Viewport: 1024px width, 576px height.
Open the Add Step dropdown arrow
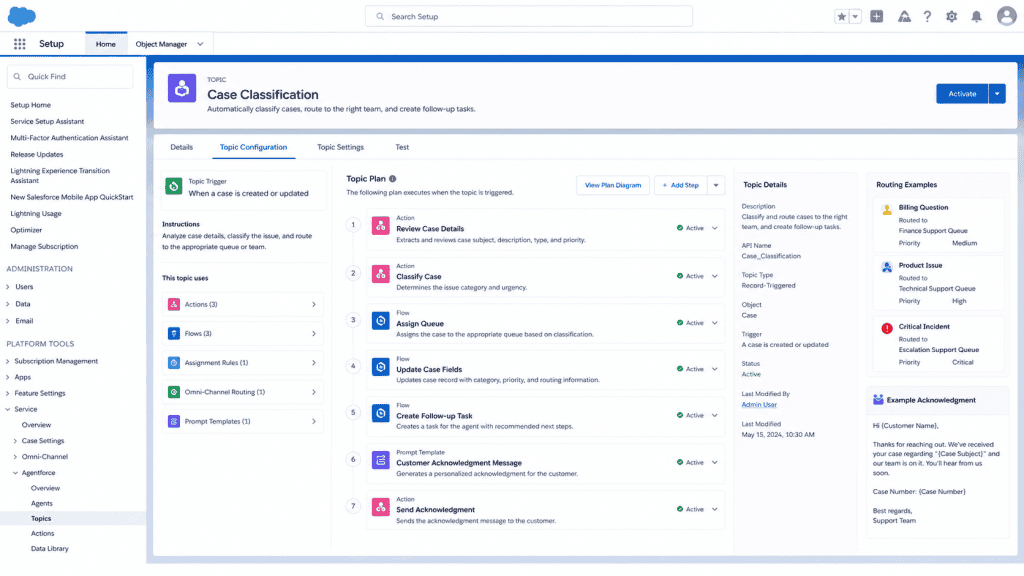point(716,185)
